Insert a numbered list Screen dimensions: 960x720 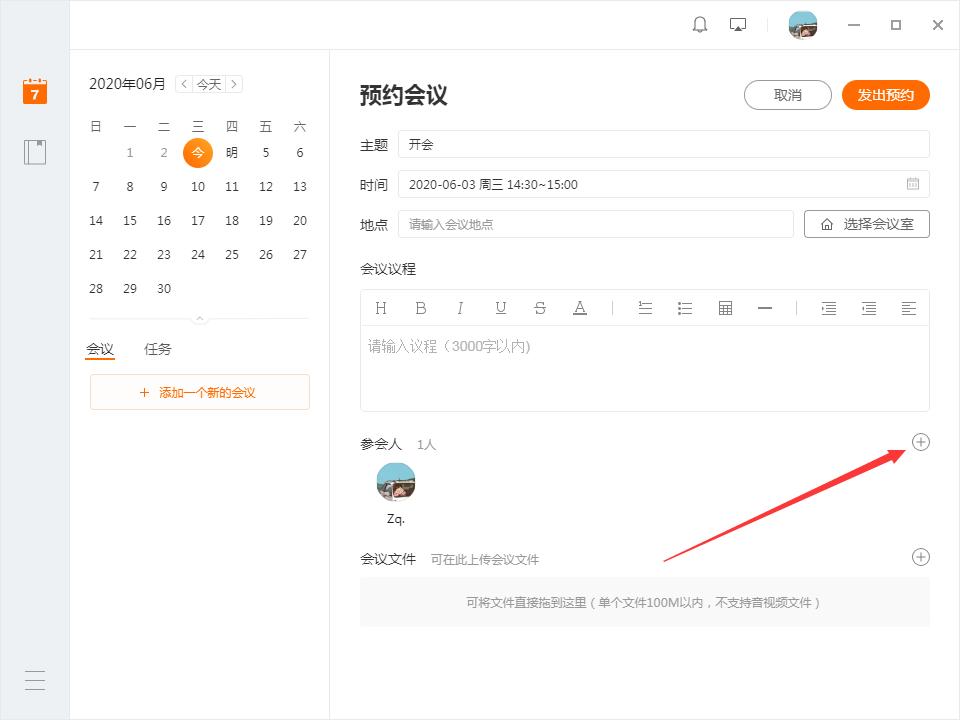click(645, 308)
